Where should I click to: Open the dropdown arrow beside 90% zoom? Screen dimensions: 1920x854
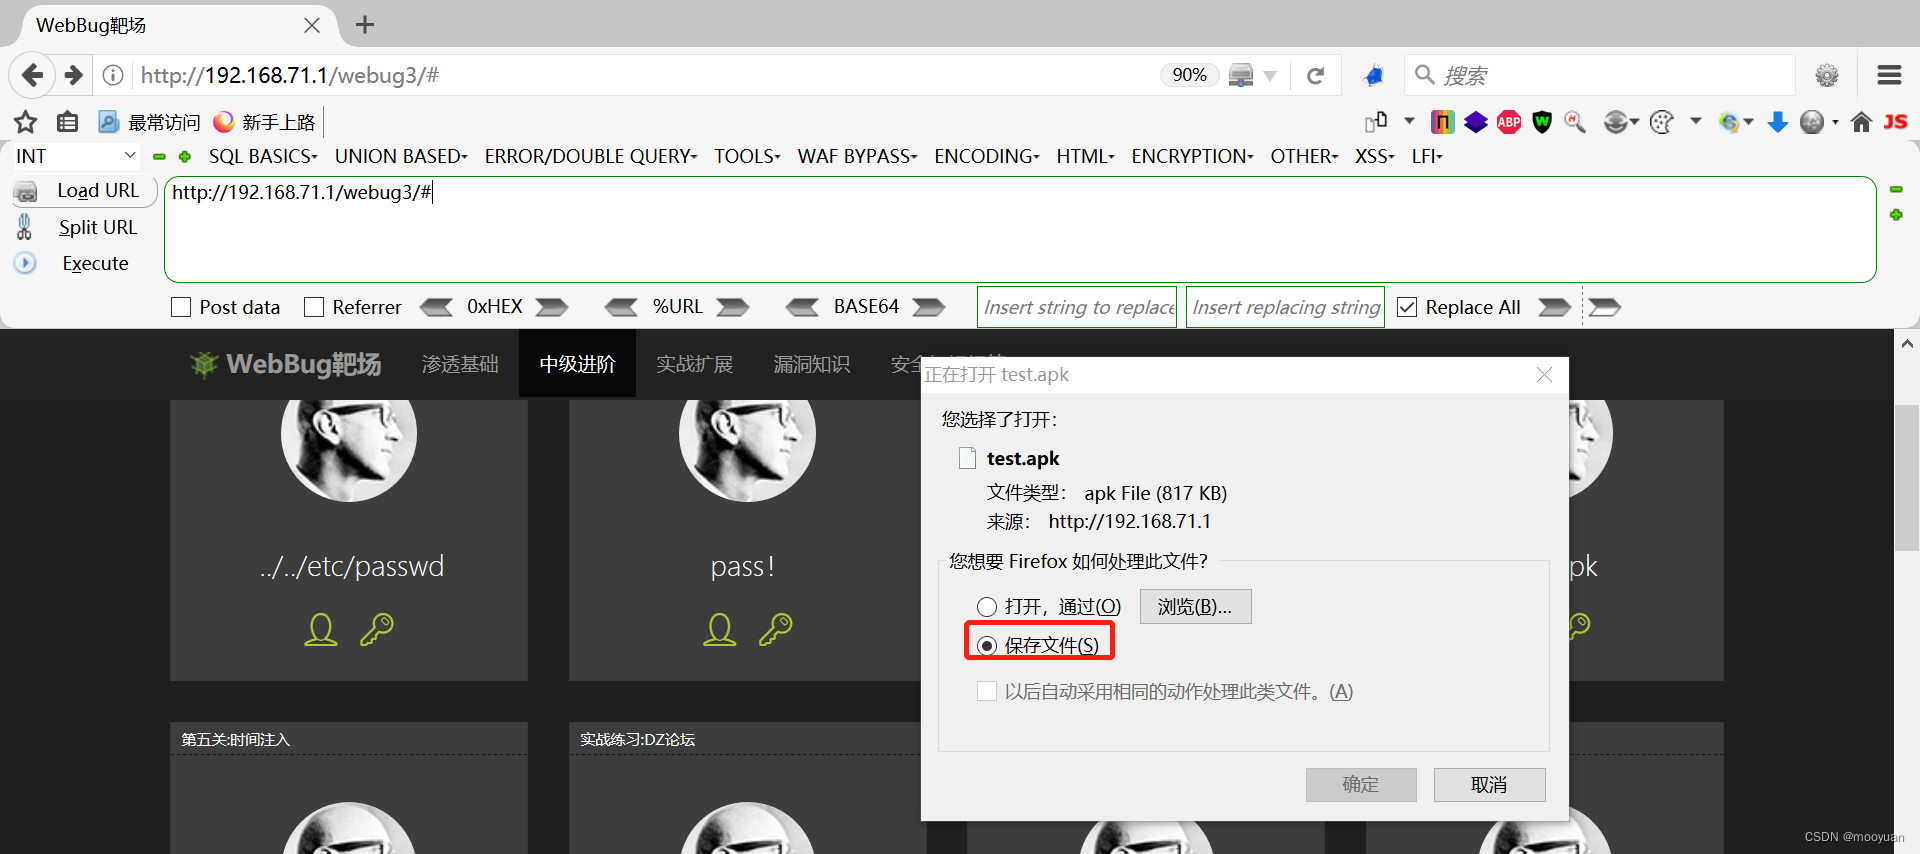(x=1270, y=76)
